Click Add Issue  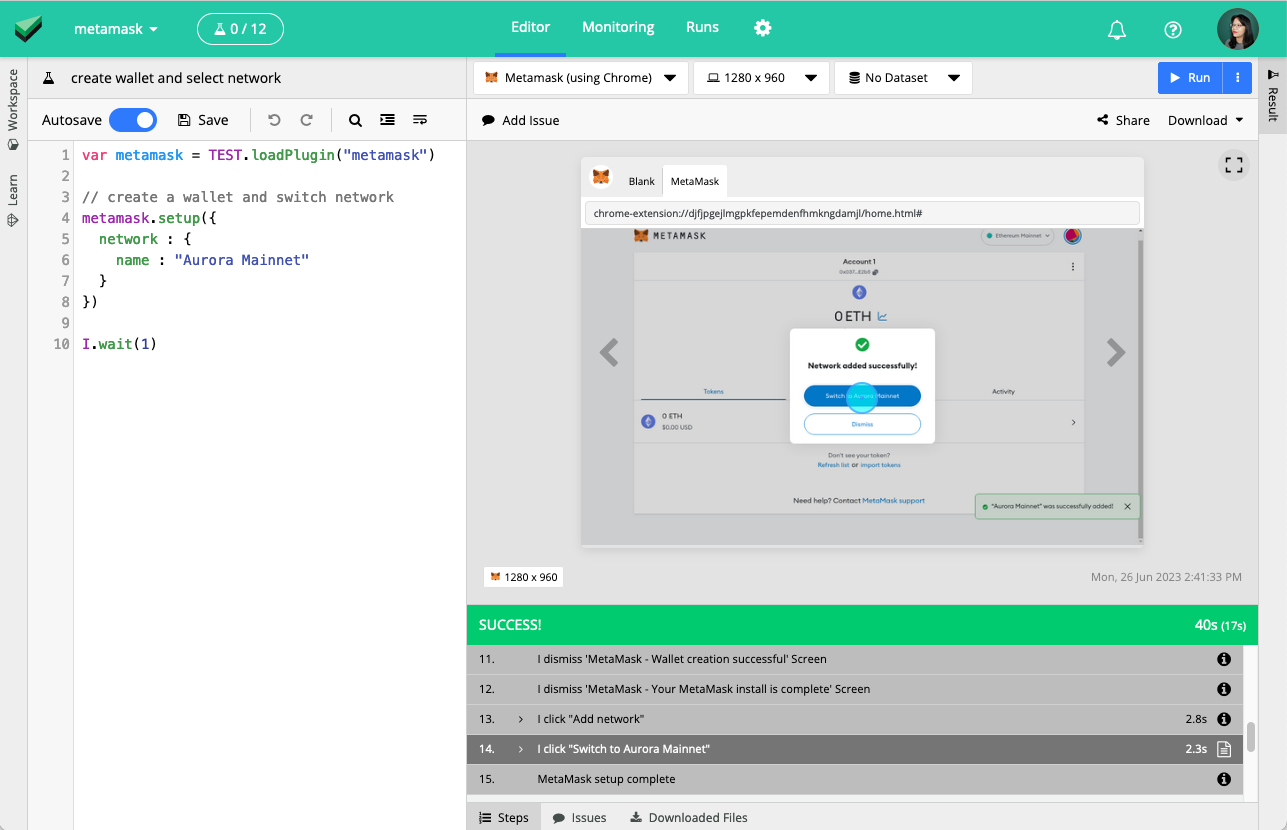(520, 120)
